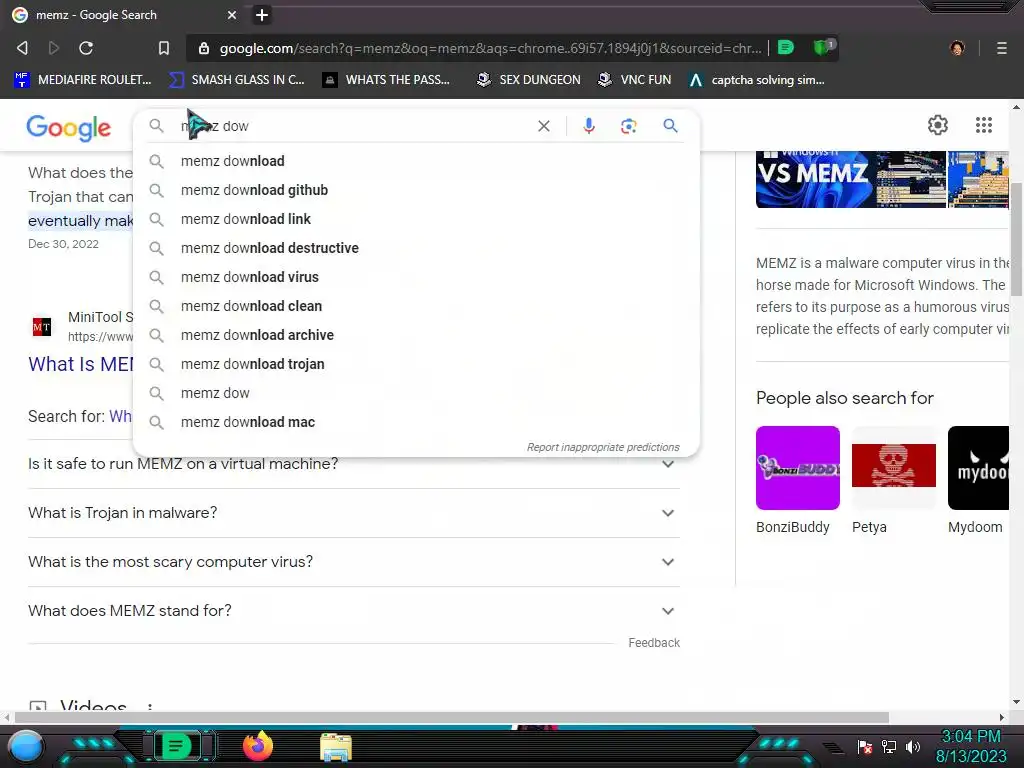Select the memz - Google Search tab
The image size is (1024, 768).
(124, 15)
